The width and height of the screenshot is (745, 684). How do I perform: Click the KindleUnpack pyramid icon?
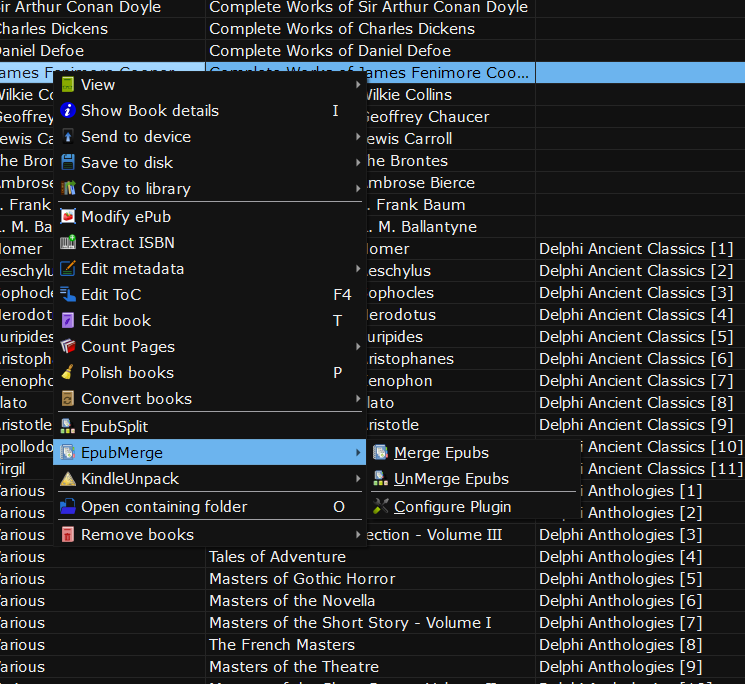68,479
